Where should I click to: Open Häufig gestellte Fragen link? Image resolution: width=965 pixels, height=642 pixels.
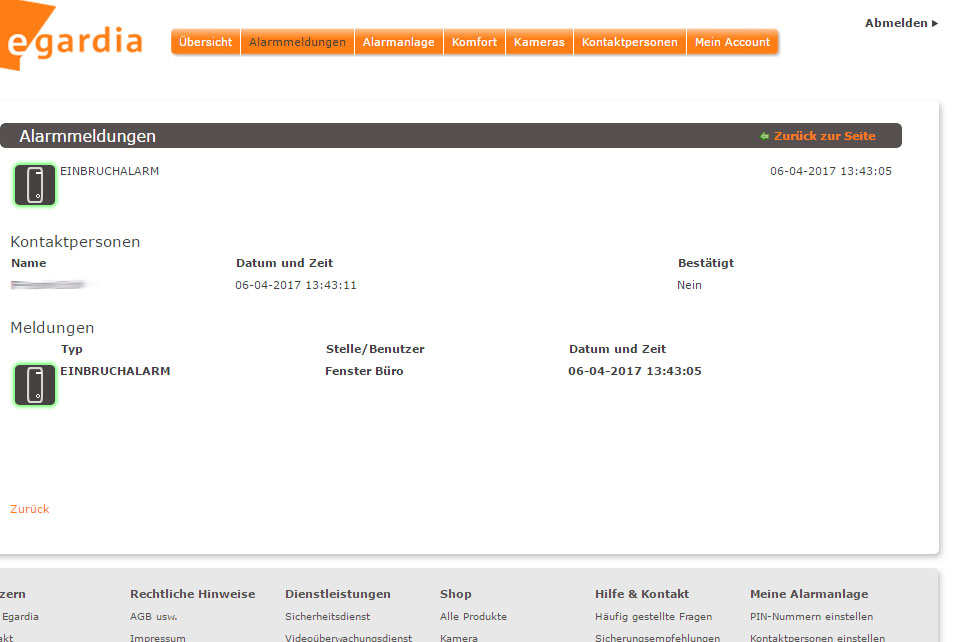653,617
